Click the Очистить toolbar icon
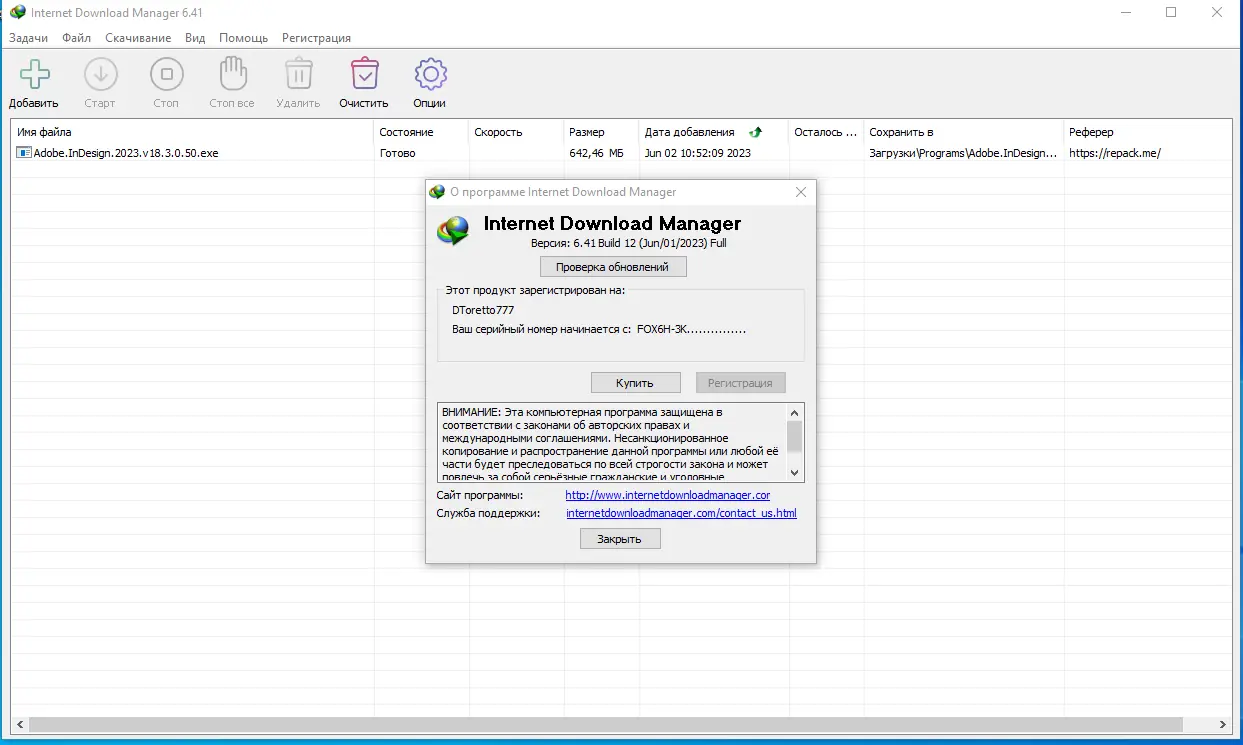The height and width of the screenshot is (745, 1243). coord(364,74)
